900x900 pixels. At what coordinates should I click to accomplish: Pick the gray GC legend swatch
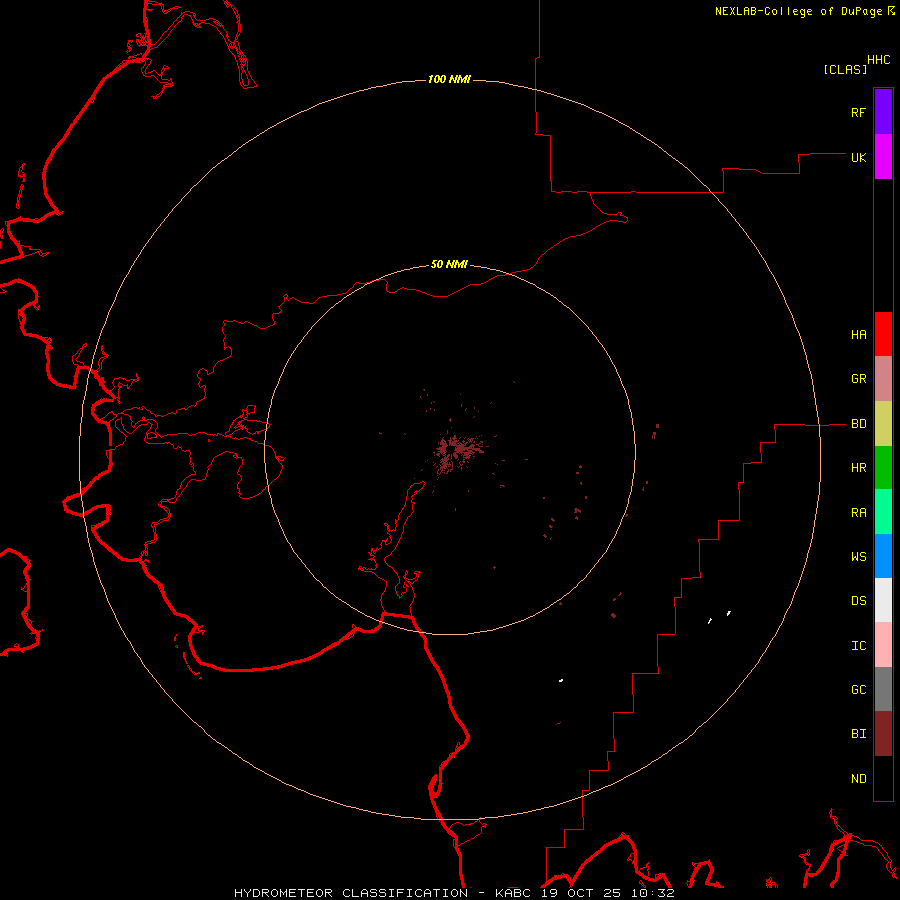click(883, 689)
